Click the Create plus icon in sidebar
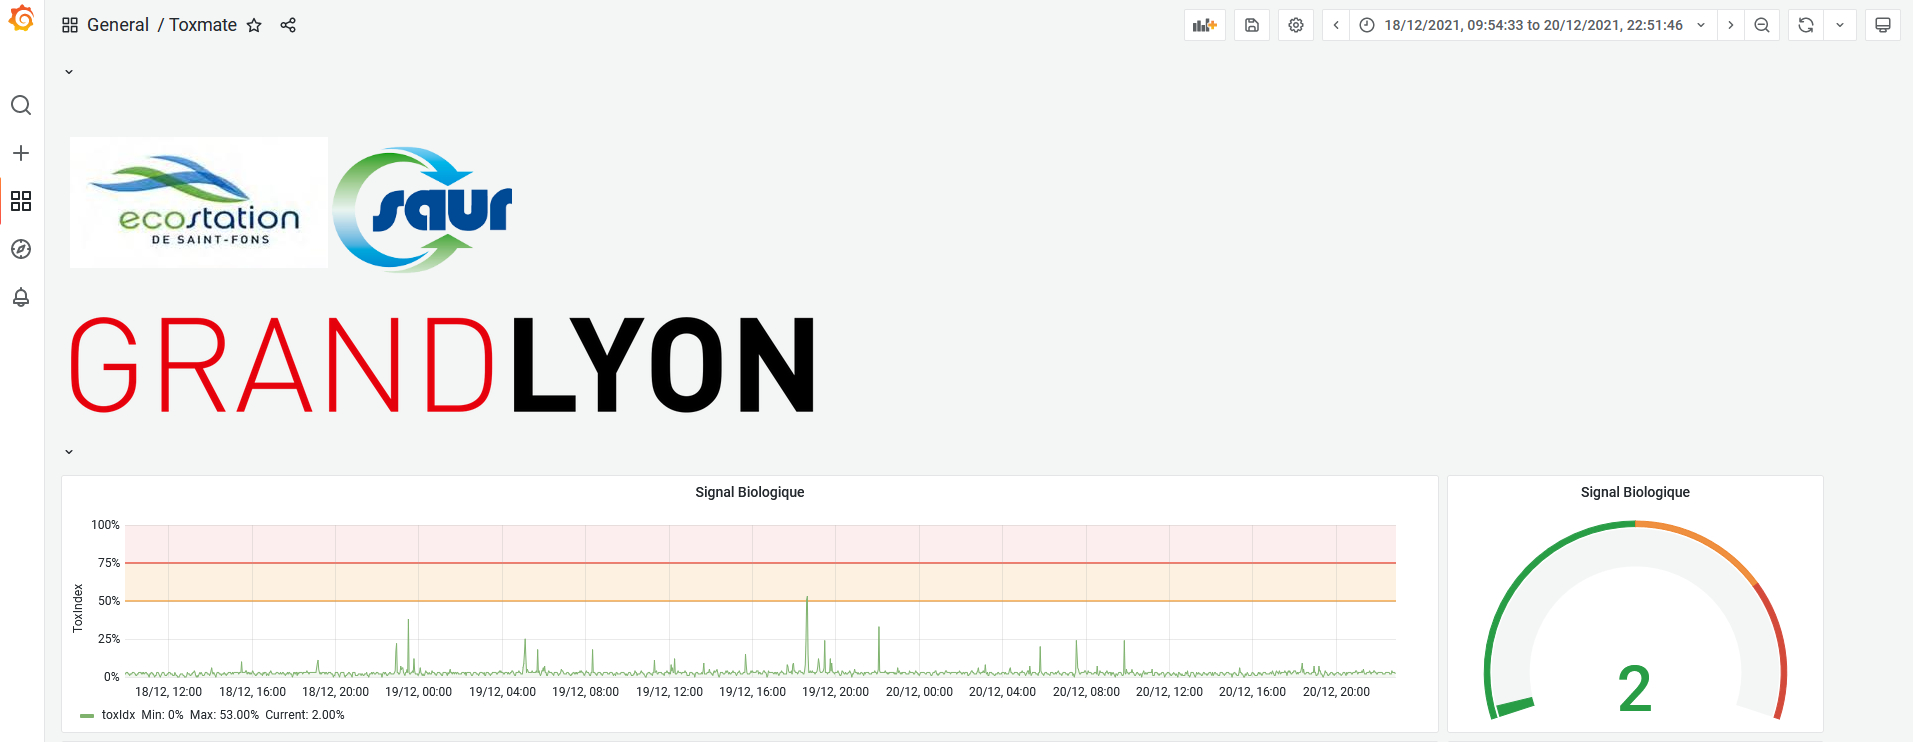This screenshot has width=1913, height=742. (21, 153)
